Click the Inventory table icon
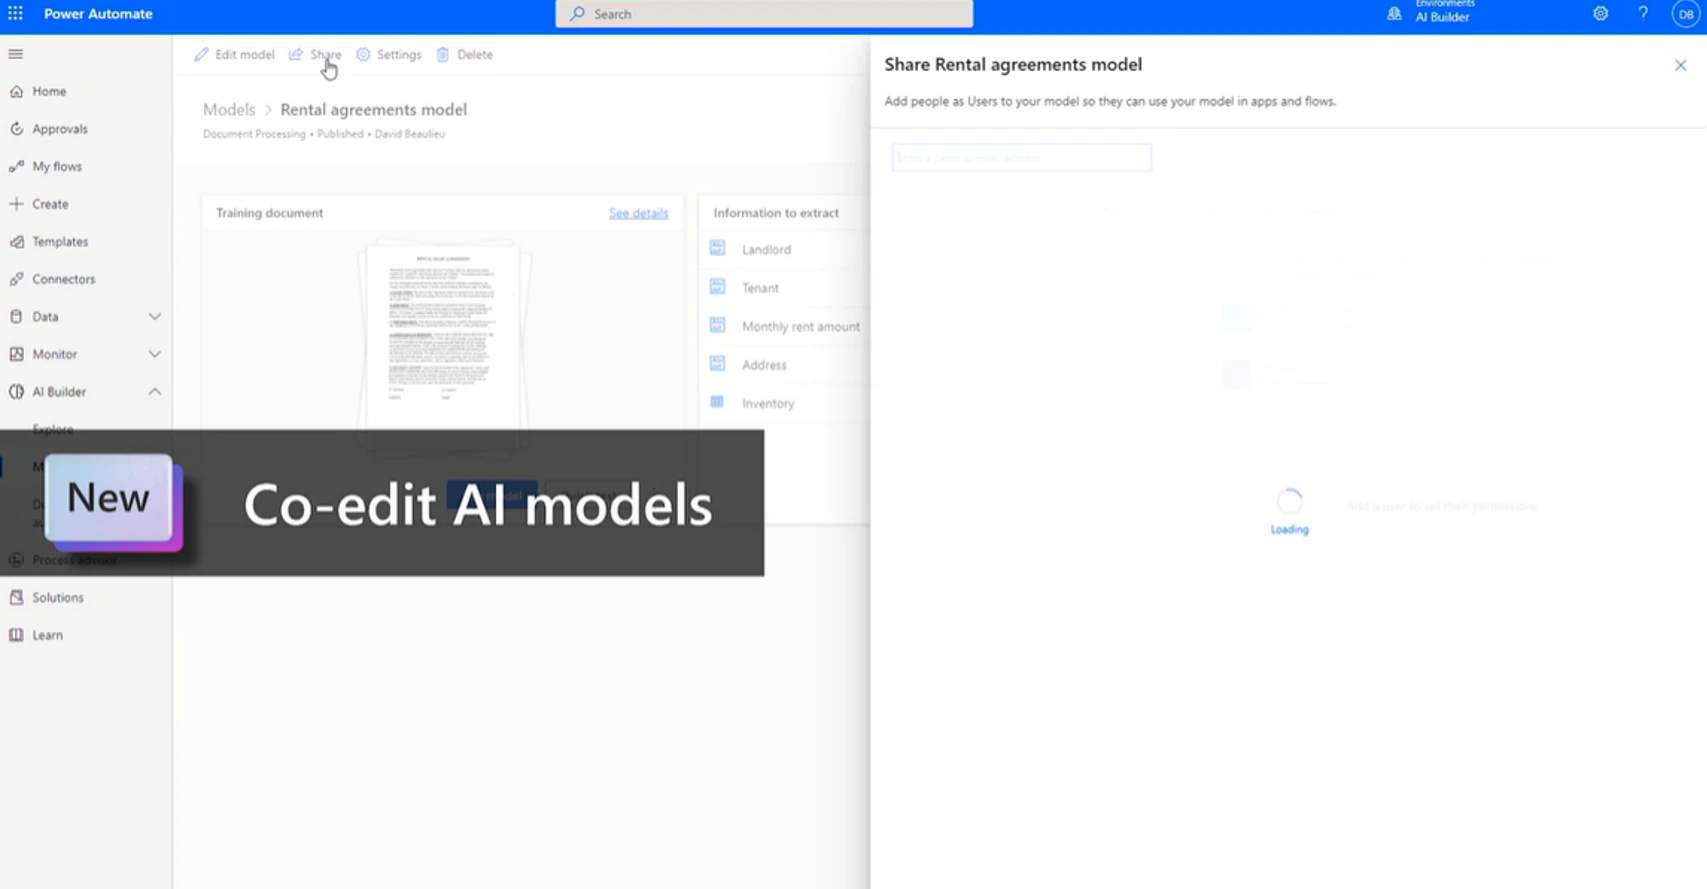Viewport: 1707px width, 889px height. click(x=717, y=402)
